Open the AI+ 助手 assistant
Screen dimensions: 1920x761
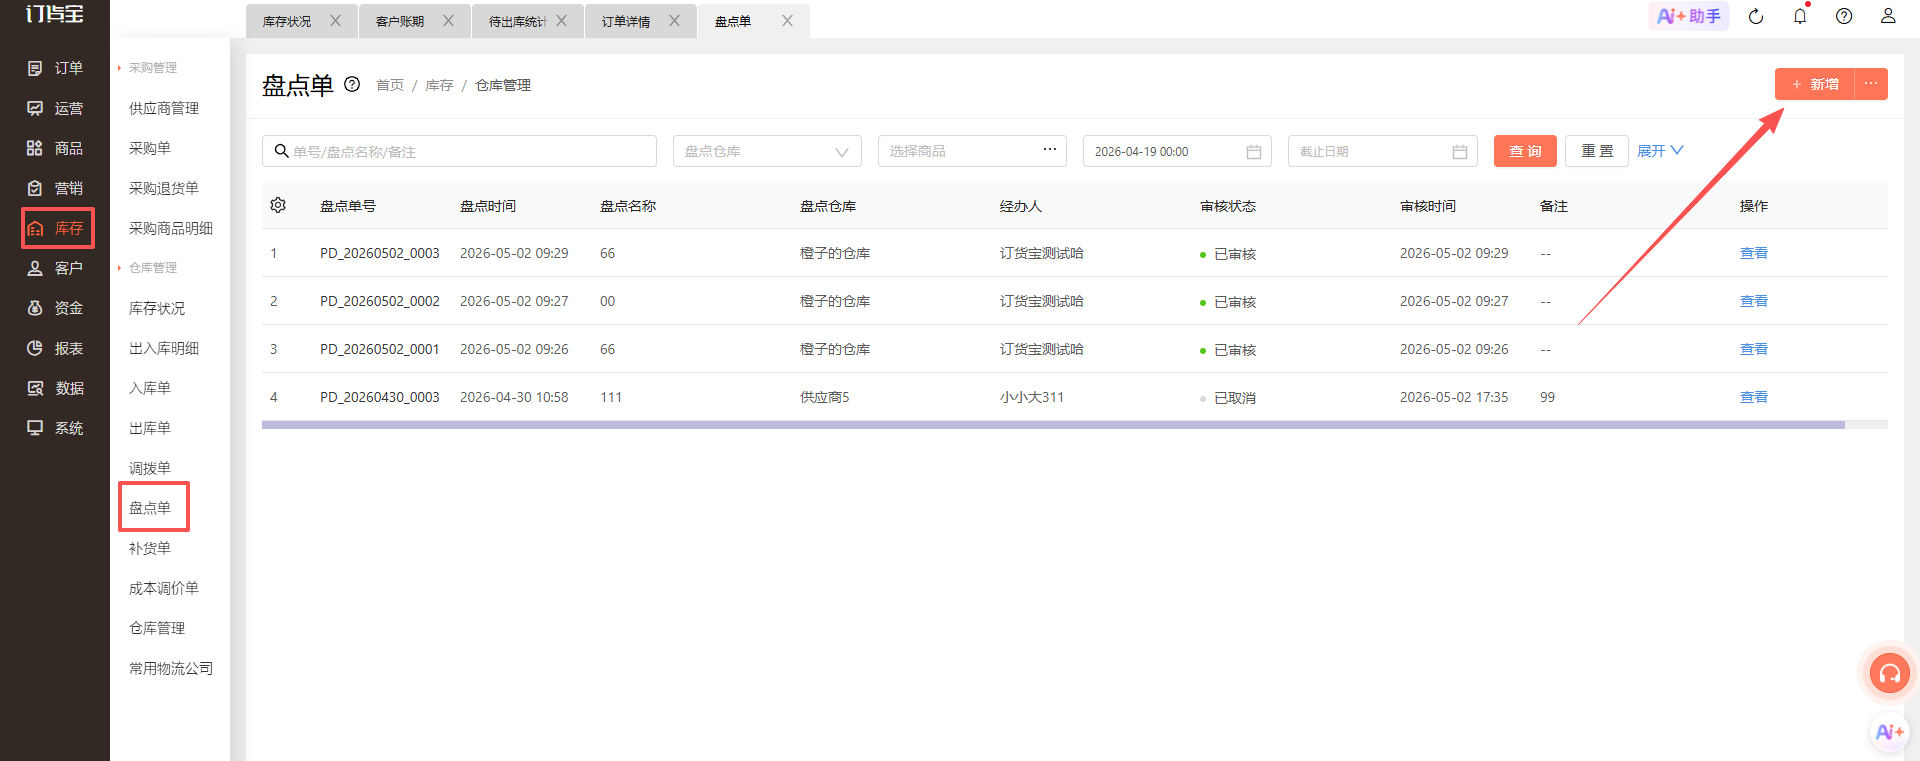(1689, 16)
